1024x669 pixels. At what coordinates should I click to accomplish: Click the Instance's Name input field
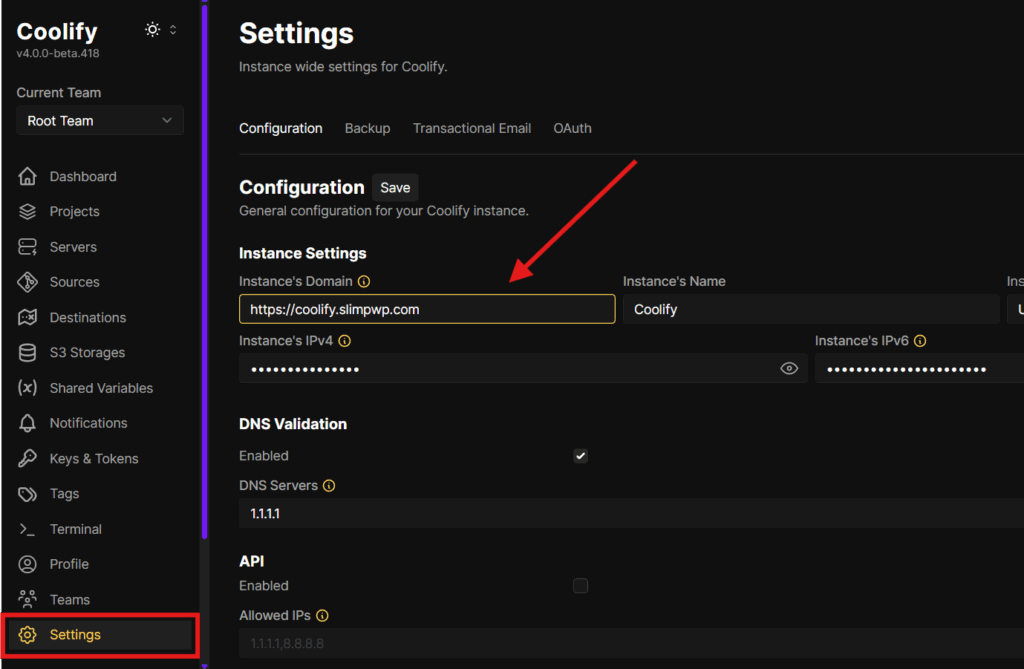[811, 309]
